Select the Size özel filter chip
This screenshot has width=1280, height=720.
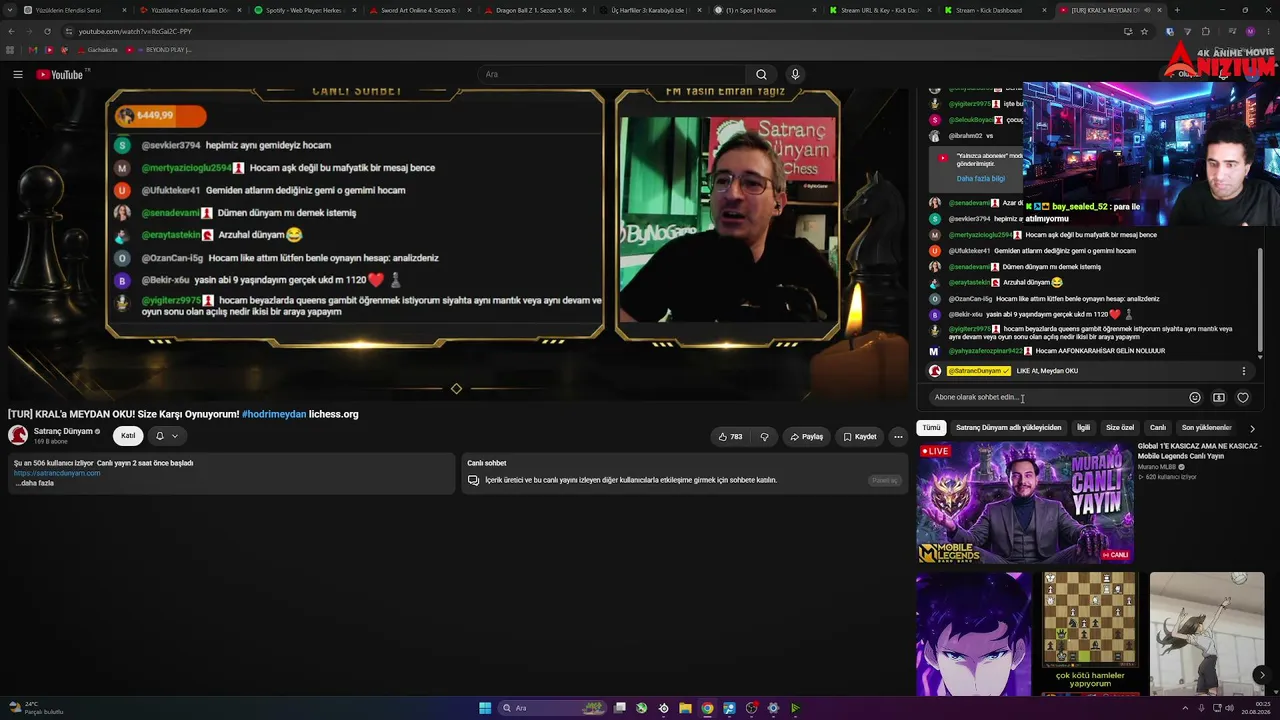[x=1120, y=428]
